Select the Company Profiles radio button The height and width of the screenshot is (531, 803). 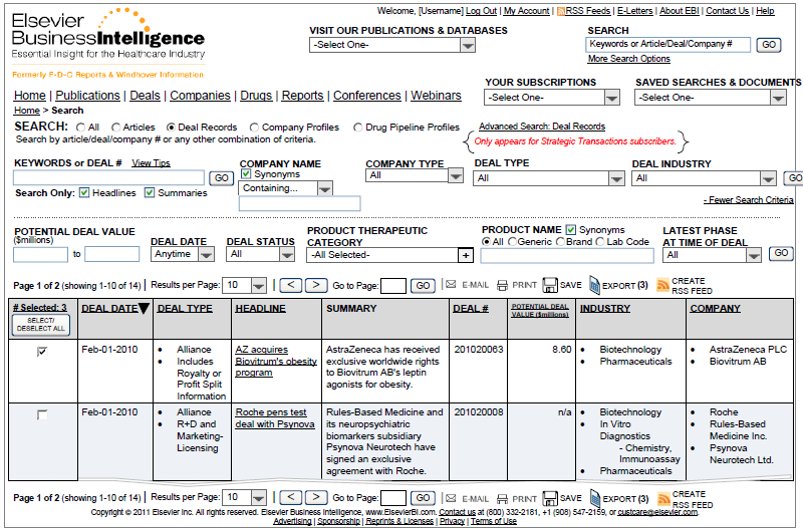[x=254, y=127]
